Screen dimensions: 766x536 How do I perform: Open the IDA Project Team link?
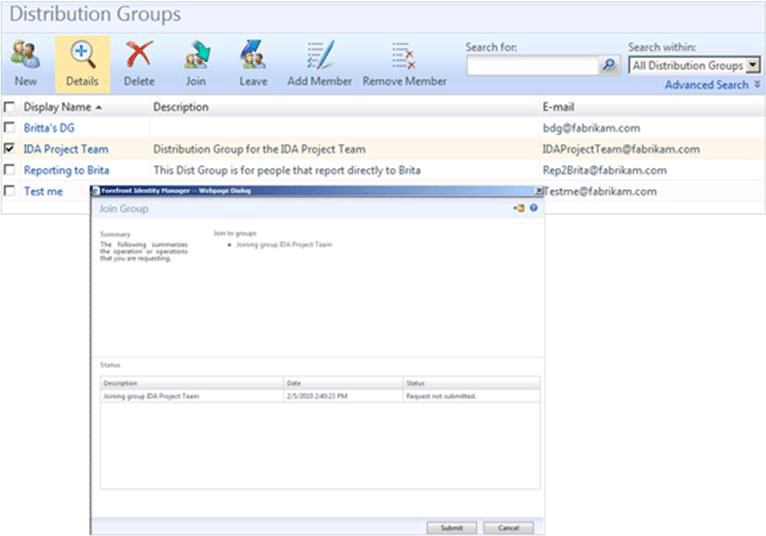[66, 149]
